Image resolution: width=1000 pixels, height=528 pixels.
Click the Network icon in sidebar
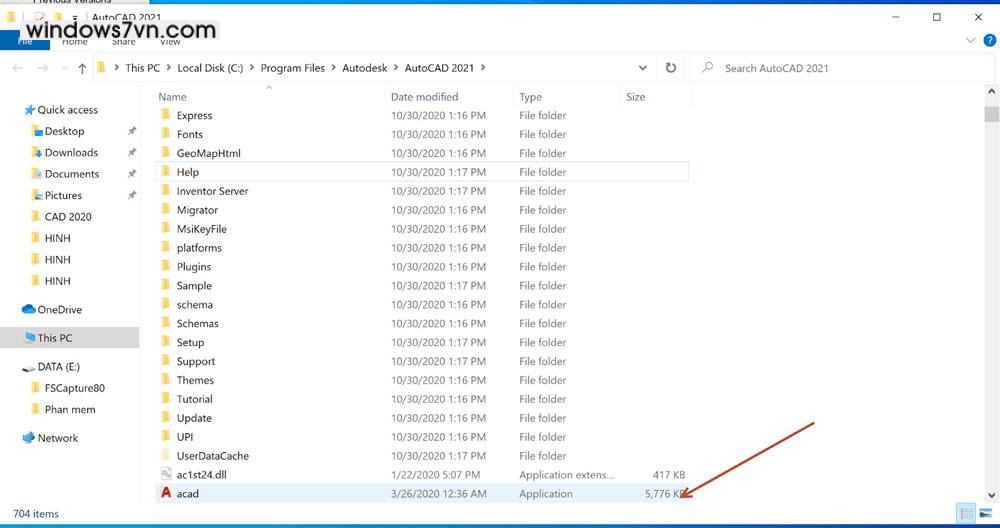(x=29, y=437)
